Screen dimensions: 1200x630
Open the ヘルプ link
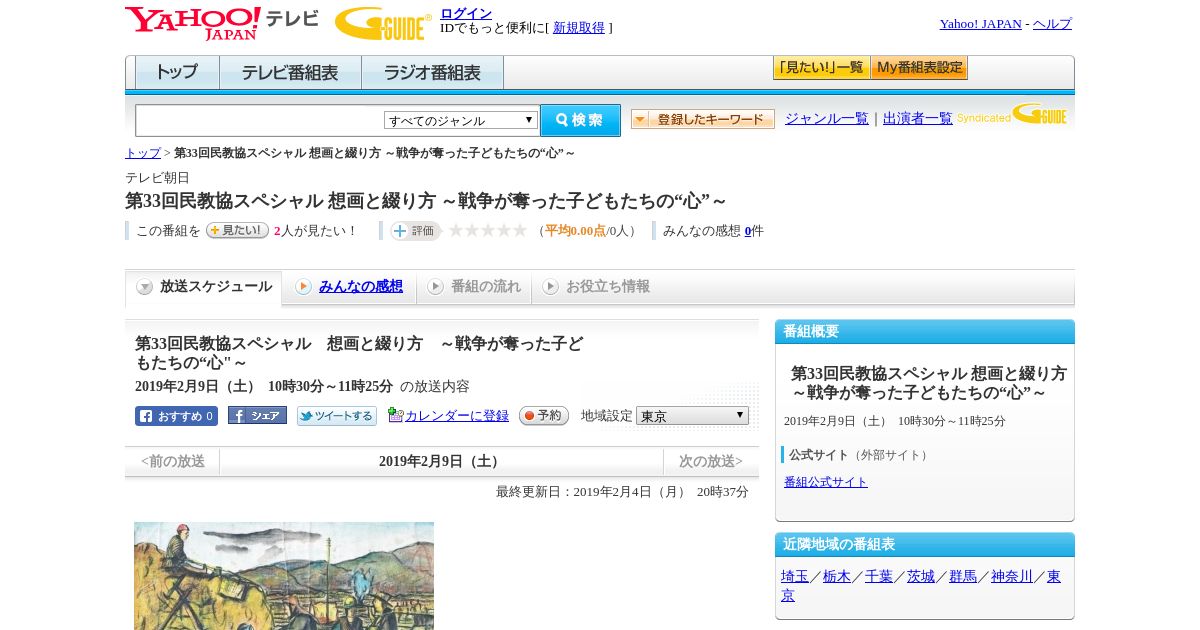coord(1052,24)
